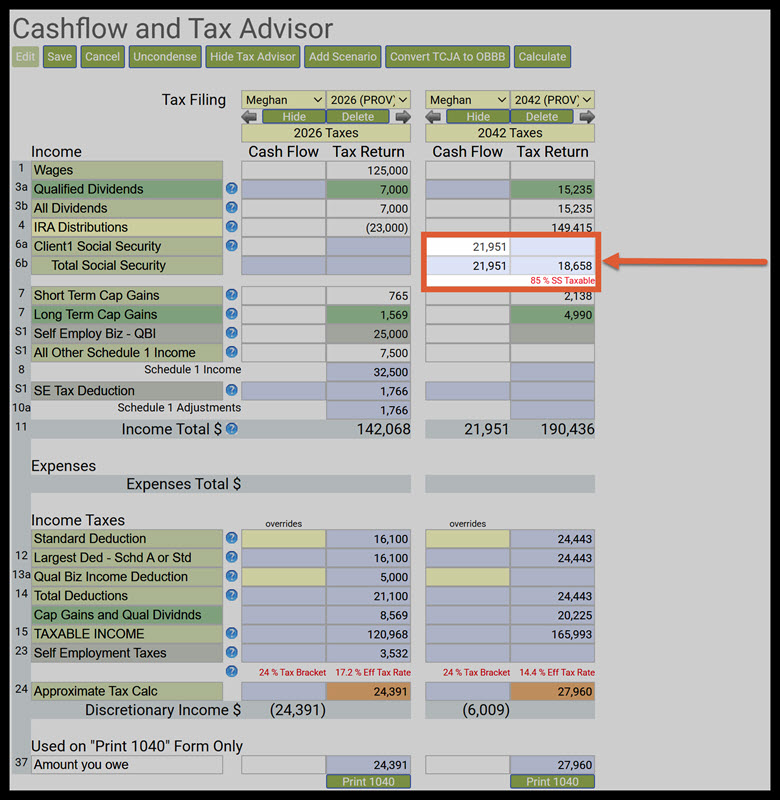The image size is (780, 800).
Task: Select 2042 Income Total 190,436
Action: tap(567, 429)
